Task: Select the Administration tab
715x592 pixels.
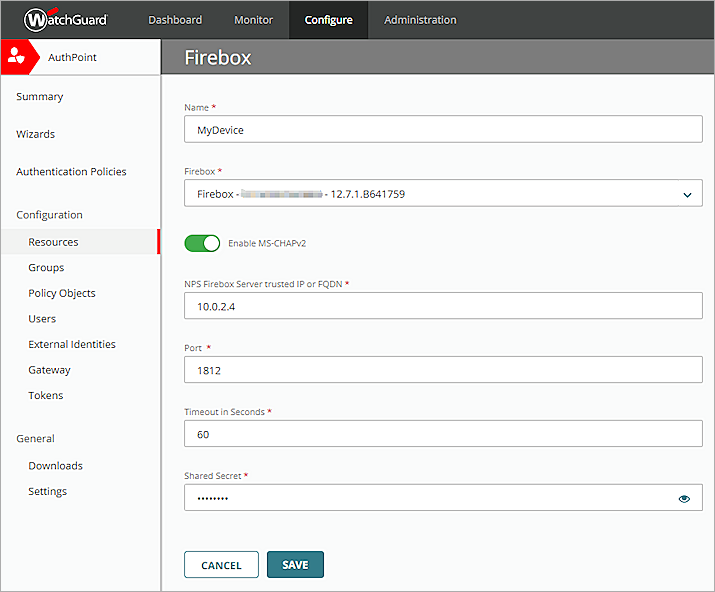Action: pos(420,20)
